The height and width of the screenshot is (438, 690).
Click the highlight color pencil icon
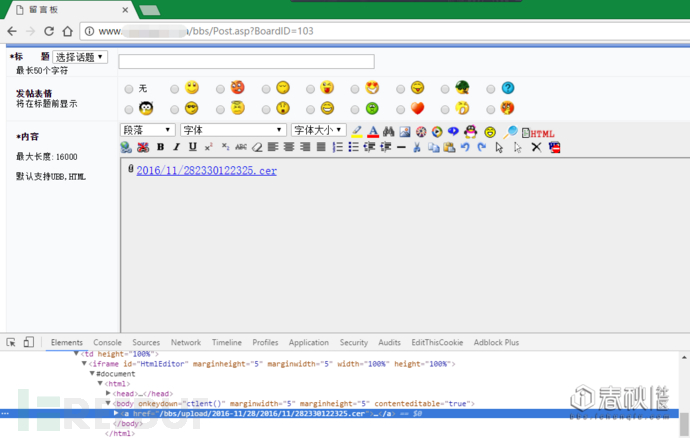tap(357, 131)
